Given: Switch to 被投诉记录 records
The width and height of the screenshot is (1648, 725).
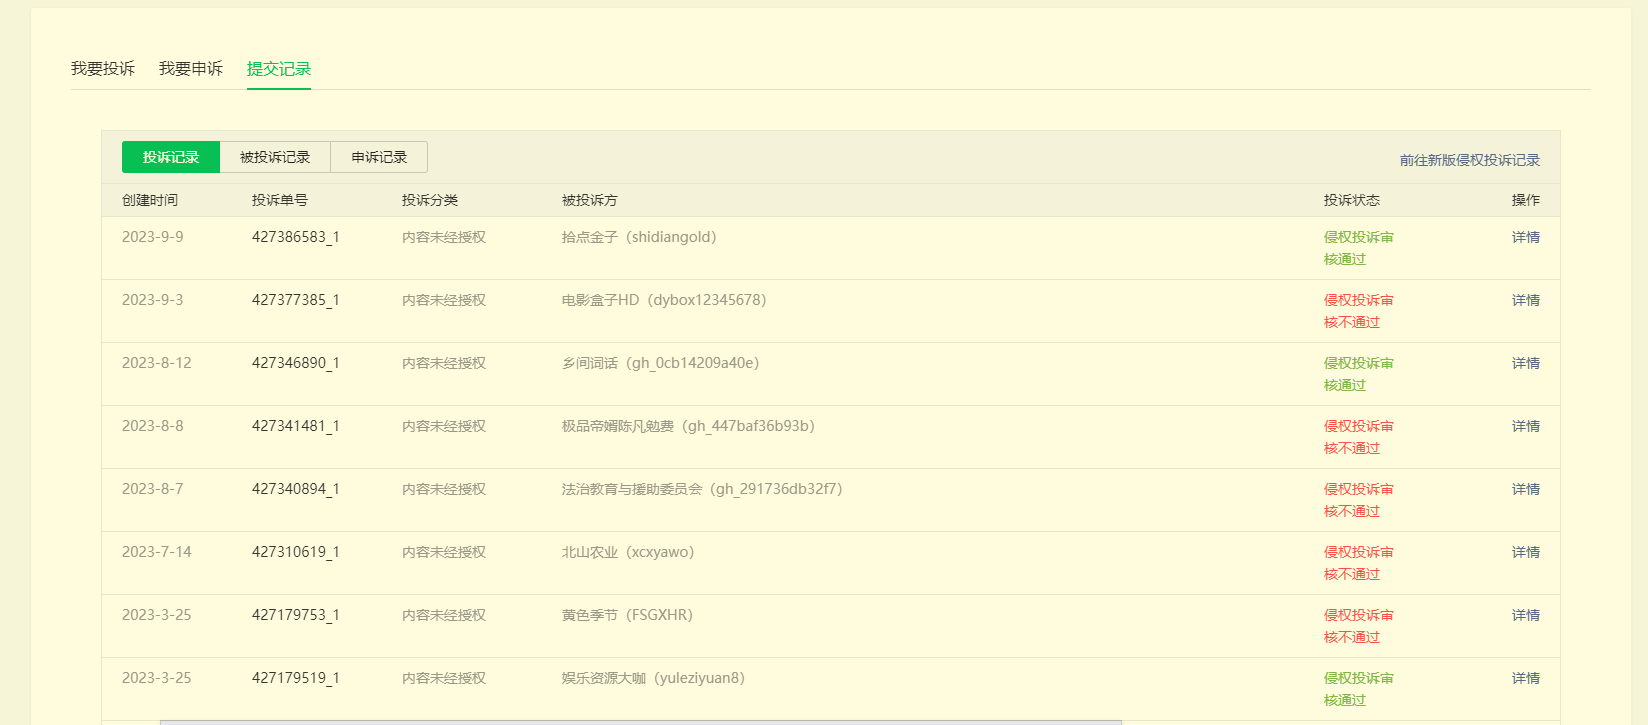Looking at the screenshot, I should 275,157.
